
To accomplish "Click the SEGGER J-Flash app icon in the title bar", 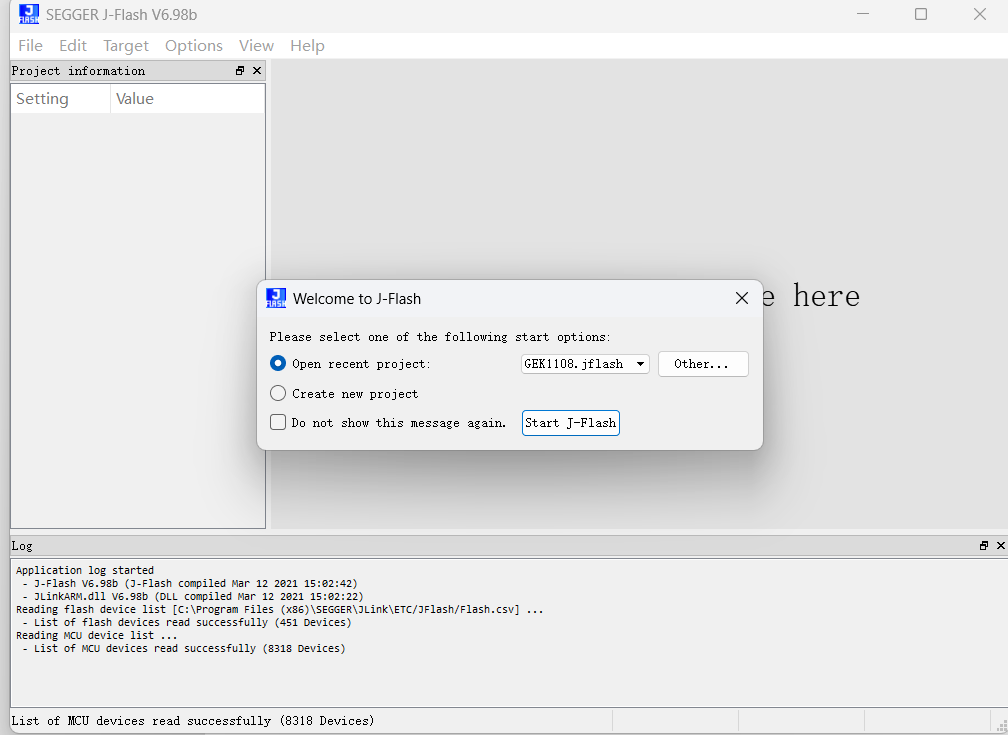I will (x=29, y=14).
